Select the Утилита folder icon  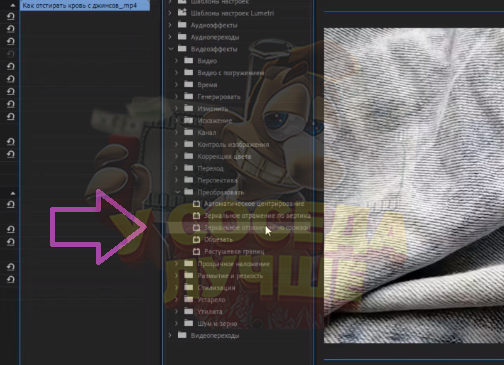[189, 311]
